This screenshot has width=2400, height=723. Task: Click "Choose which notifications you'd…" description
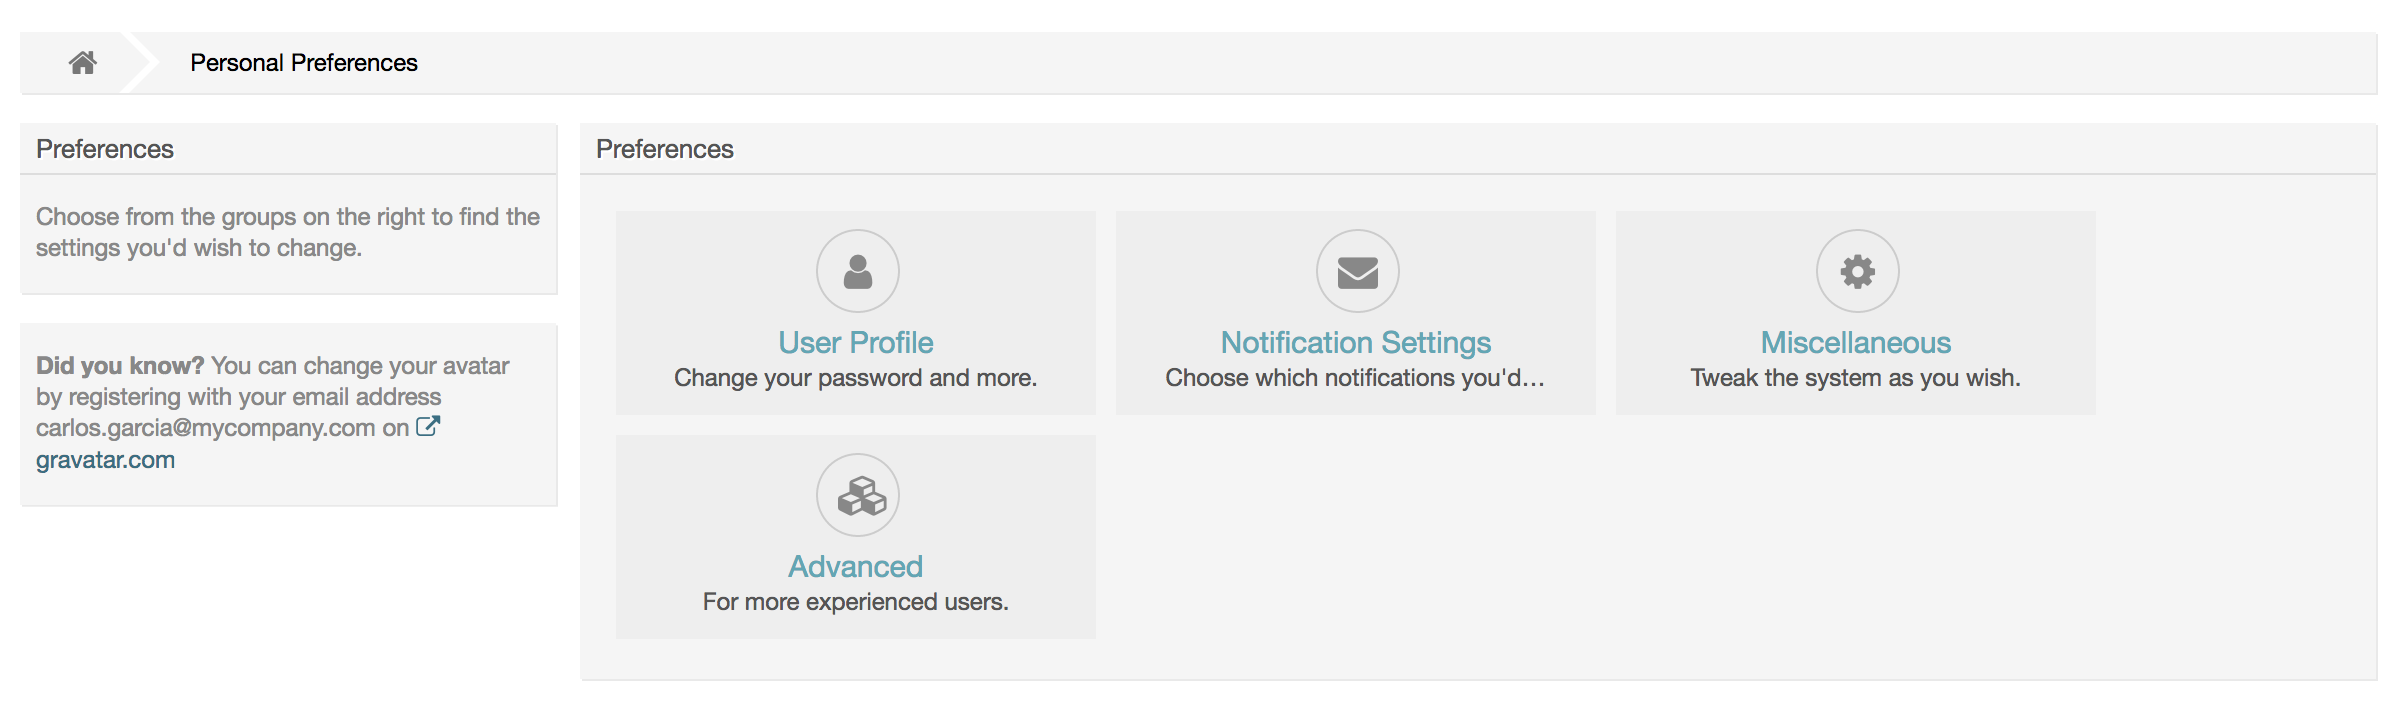[1355, 378]
